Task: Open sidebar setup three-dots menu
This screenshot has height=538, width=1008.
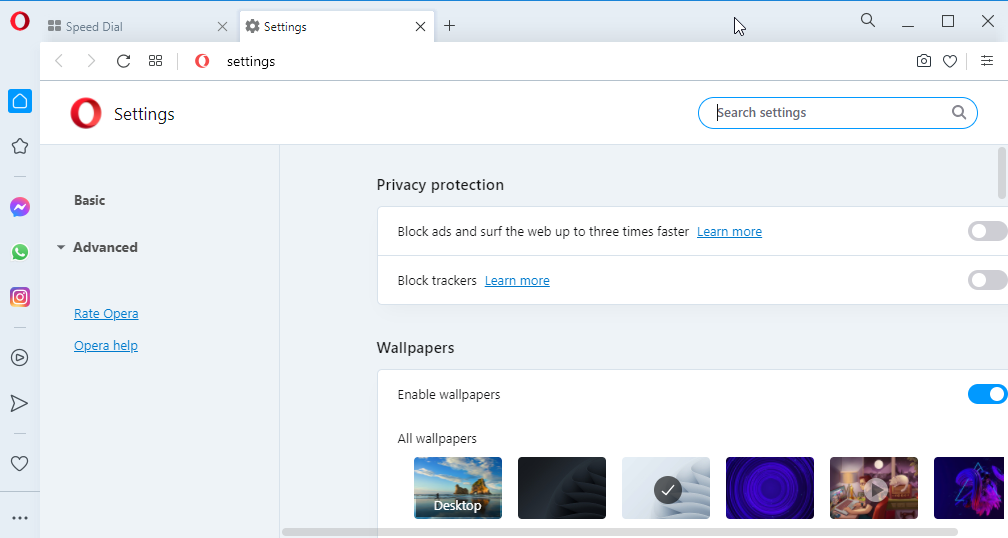Action: (20, 517)
